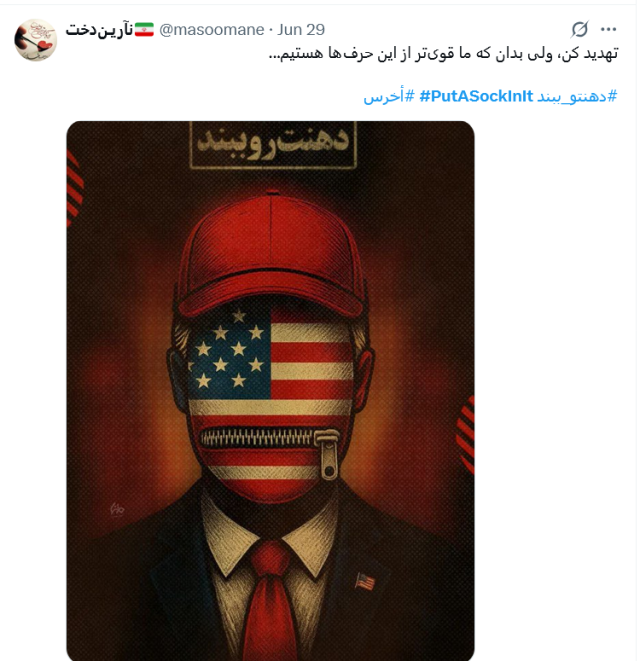The width and height of the screenshot is (640, 661).
Task: Open the #أخرس hashtag
Action: 389,97
